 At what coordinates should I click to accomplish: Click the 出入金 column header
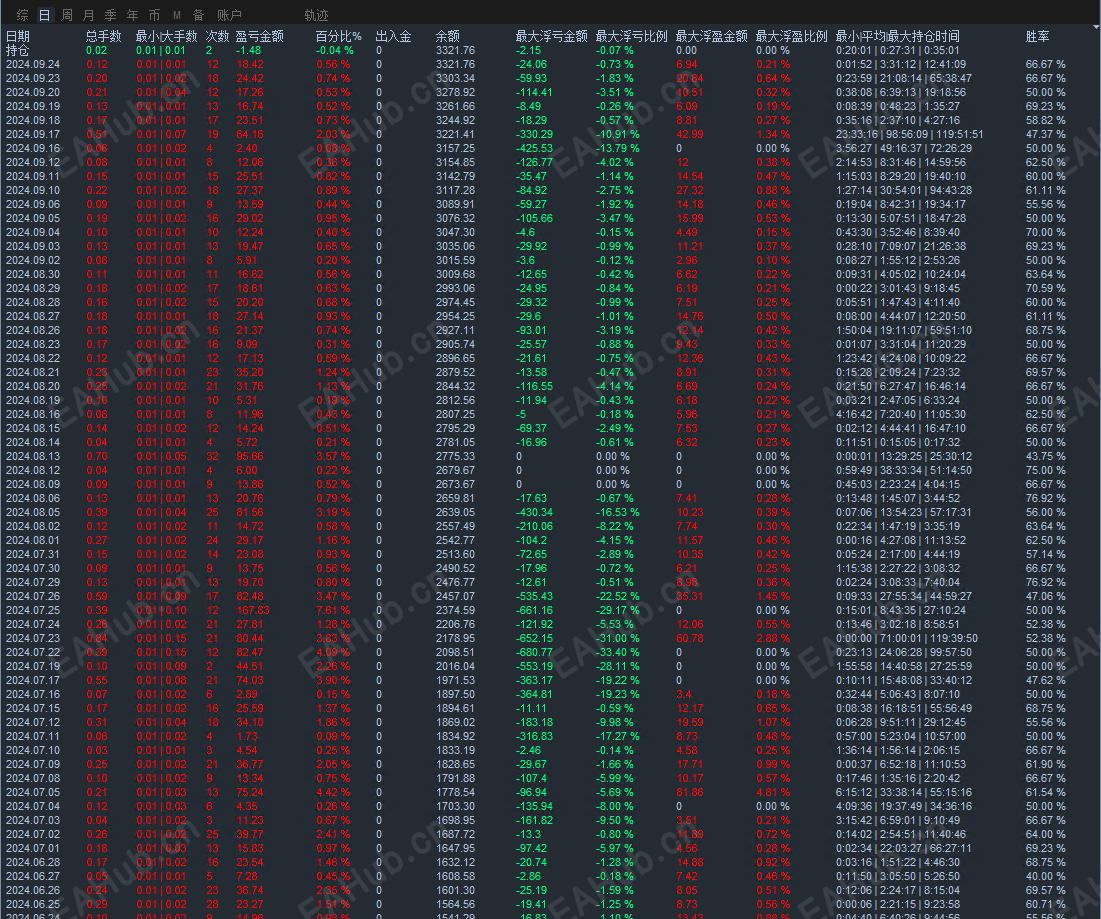pos(393,36)
